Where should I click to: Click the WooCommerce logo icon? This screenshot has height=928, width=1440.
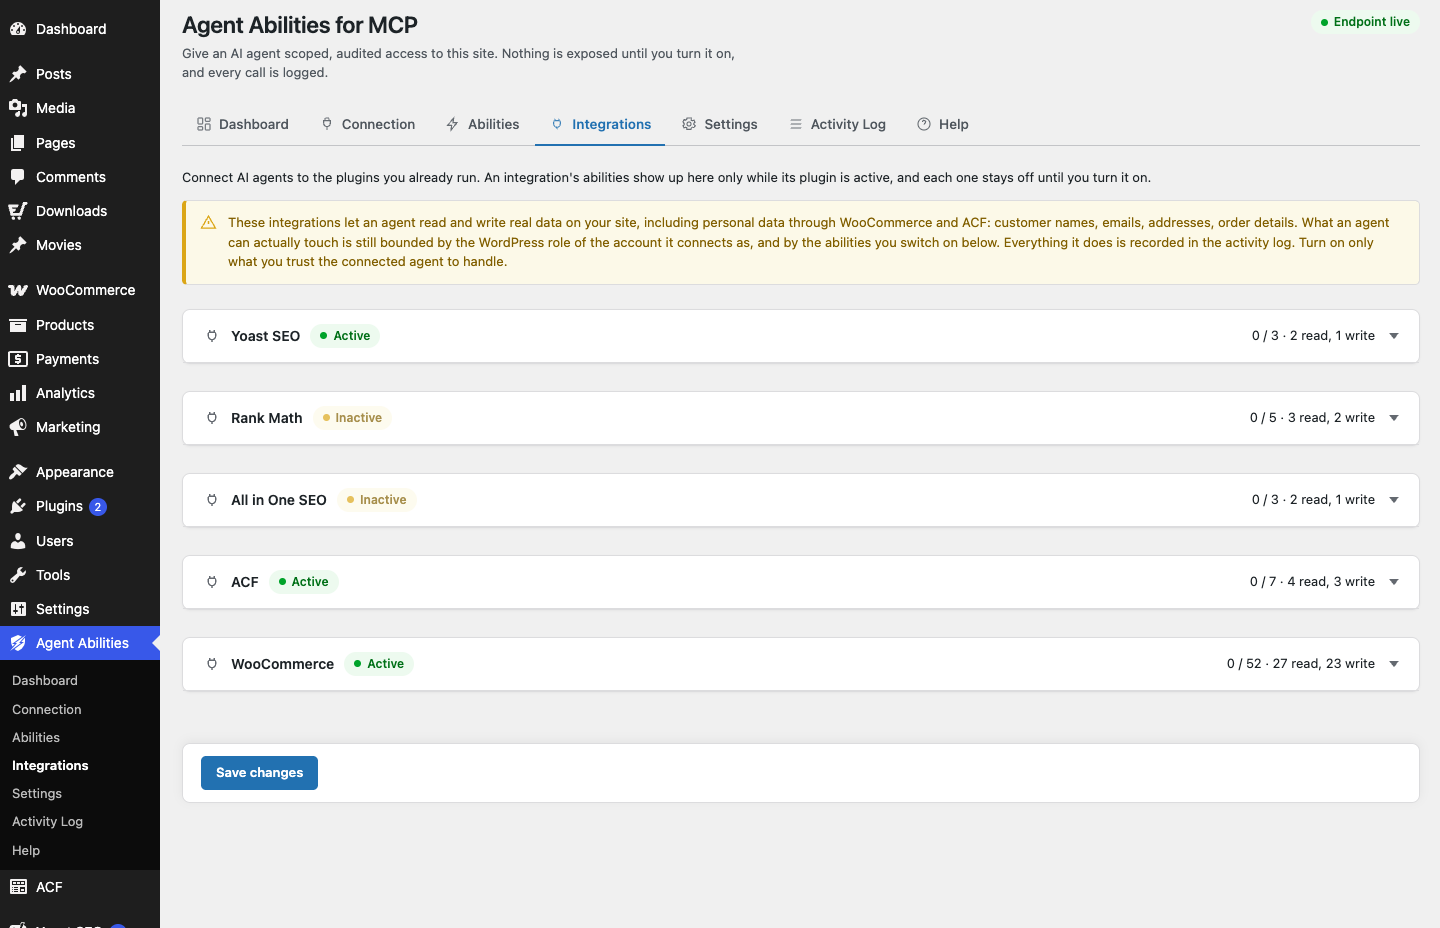click(18, 290)
